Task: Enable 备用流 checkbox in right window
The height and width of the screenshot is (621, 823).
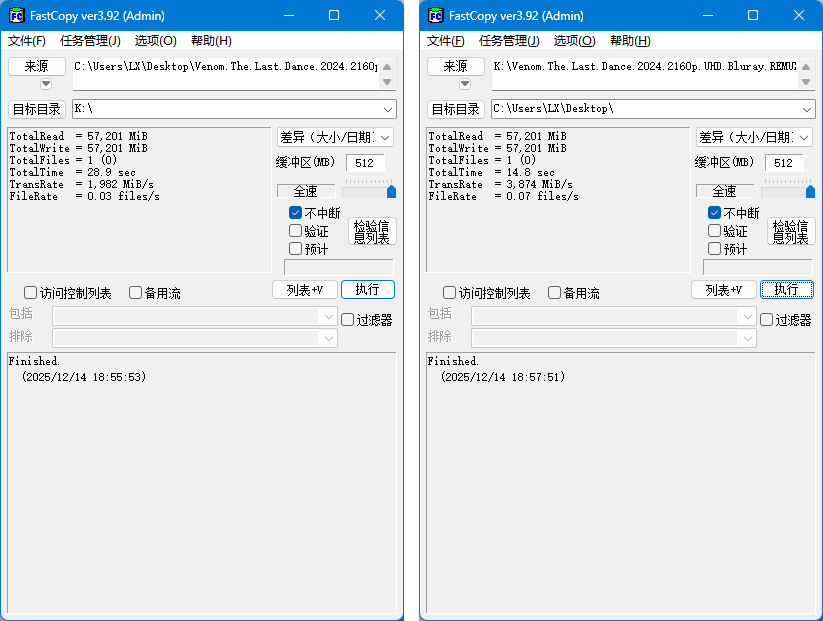Action: 554,292
